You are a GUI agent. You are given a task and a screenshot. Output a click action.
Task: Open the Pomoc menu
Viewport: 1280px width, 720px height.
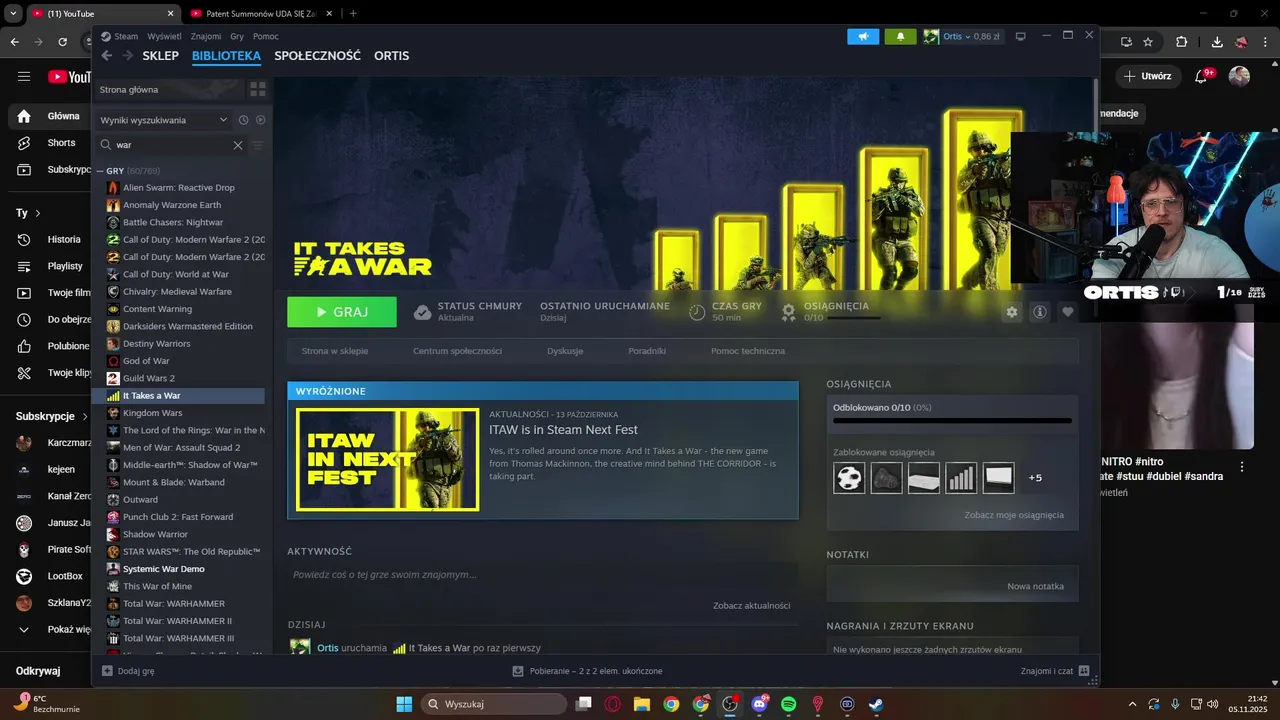tap(266, 36)
